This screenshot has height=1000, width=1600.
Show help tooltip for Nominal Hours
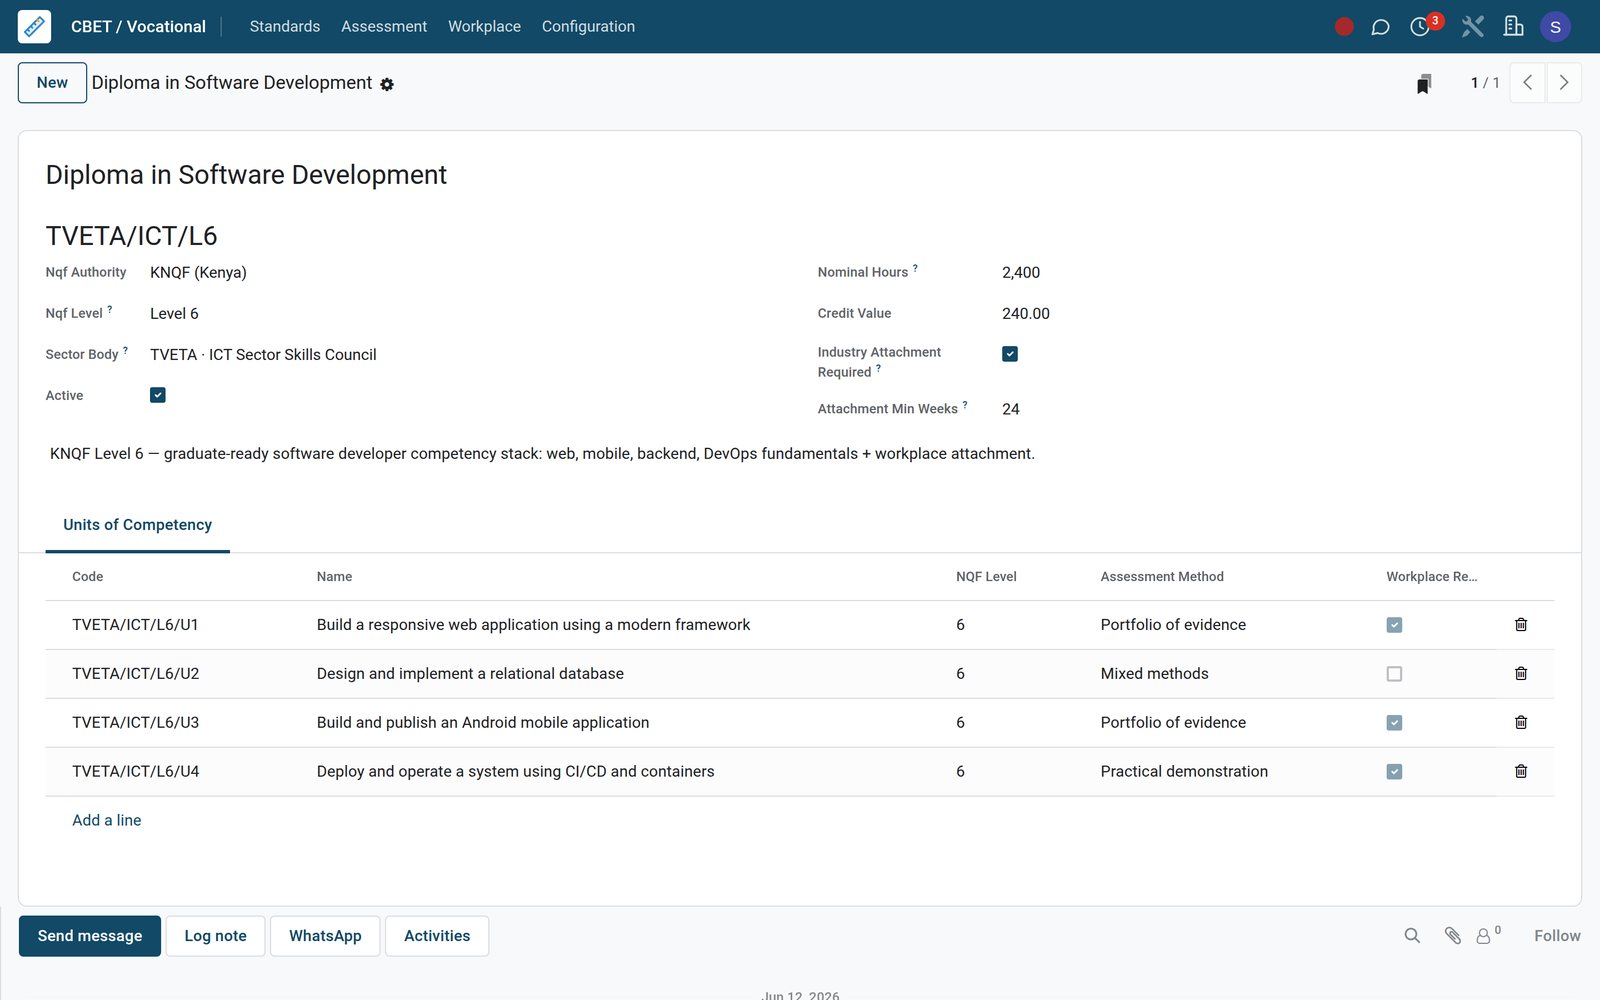[x=915, y=268]
